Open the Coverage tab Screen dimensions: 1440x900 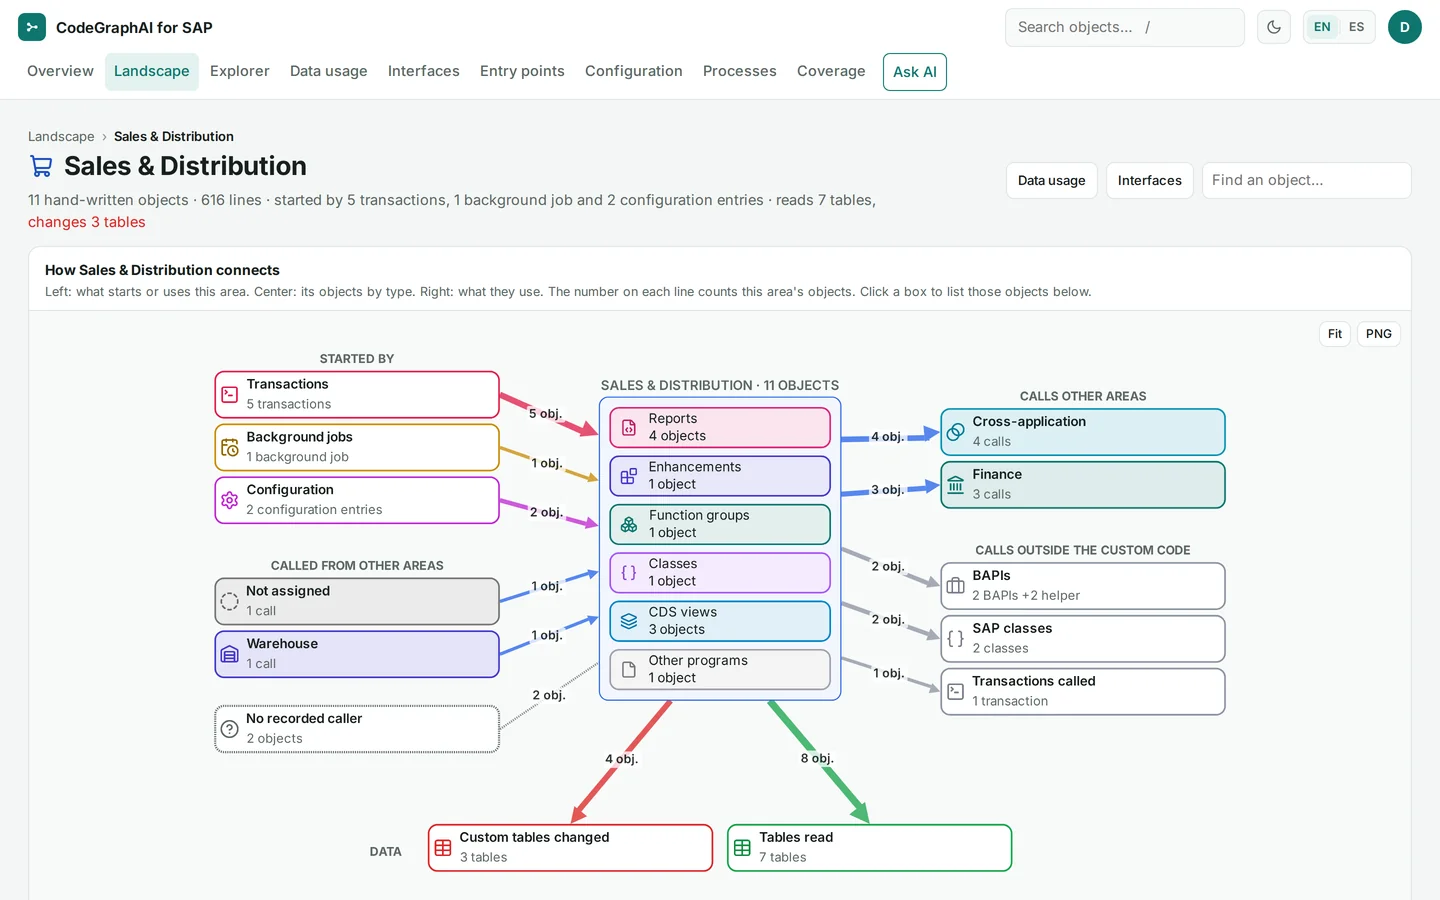(x=831, y=71)
